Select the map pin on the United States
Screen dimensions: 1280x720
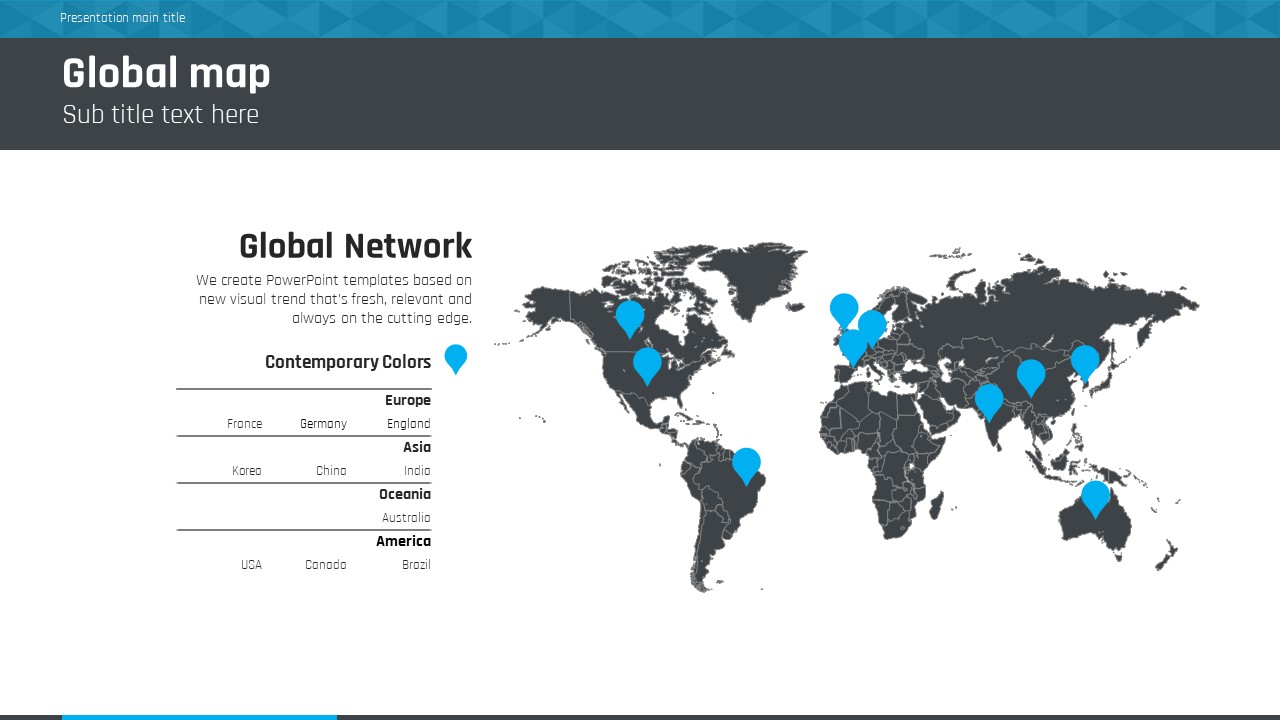click(x=647, y=363)
